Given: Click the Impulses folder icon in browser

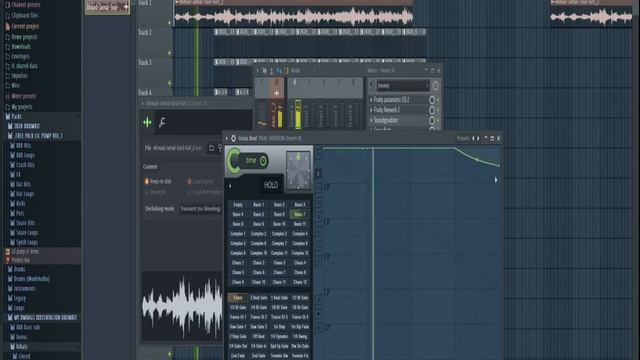Looking at the screenshot, I should tap(7, 76).
